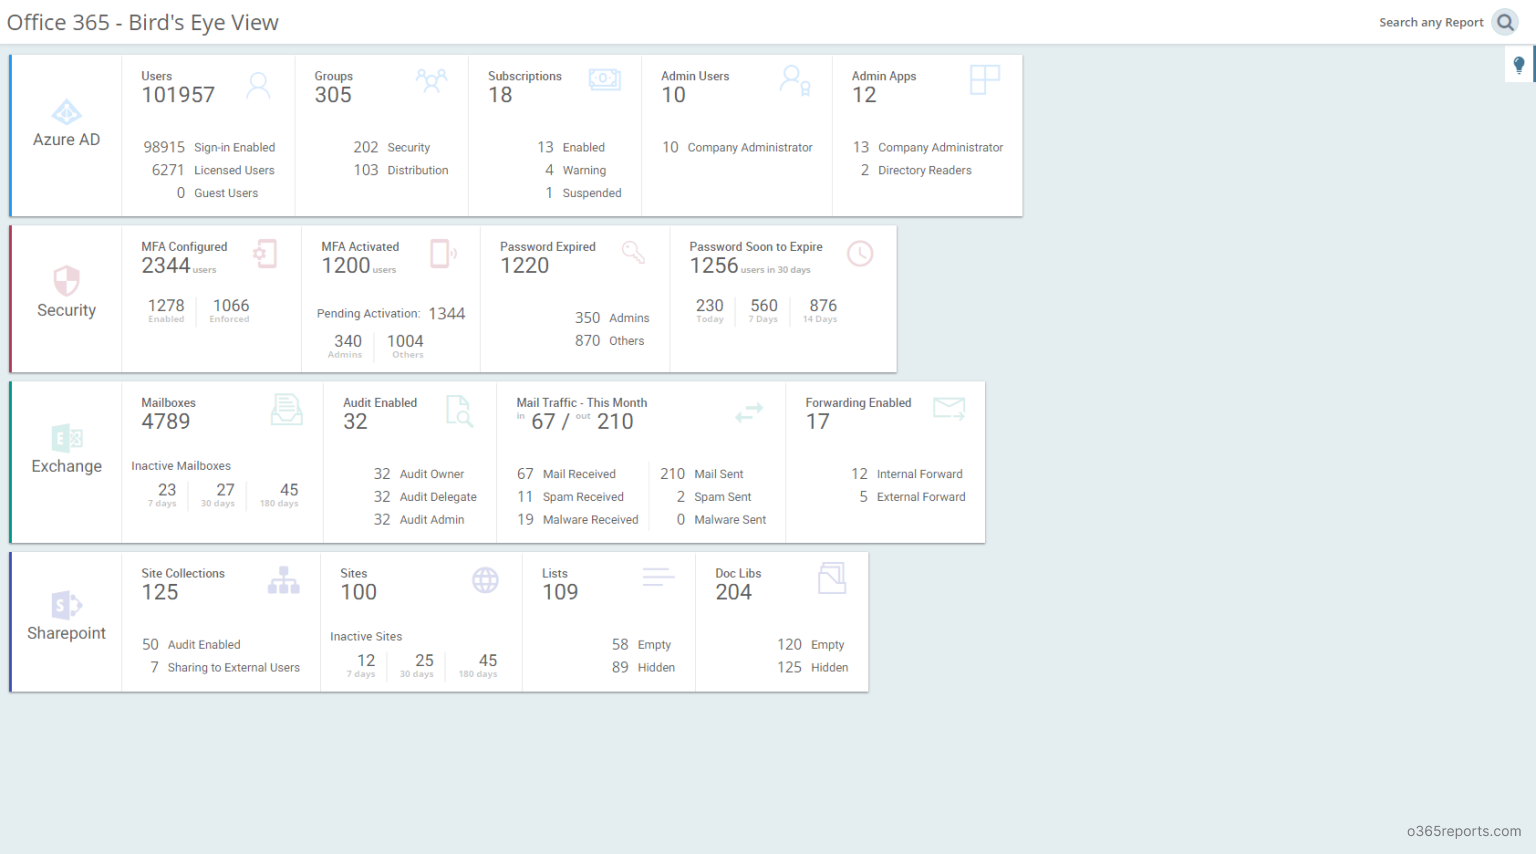This screenshot has width=1536, height=854.
Task: Open Mailboxes total 4789
Action: pos(166,422)
